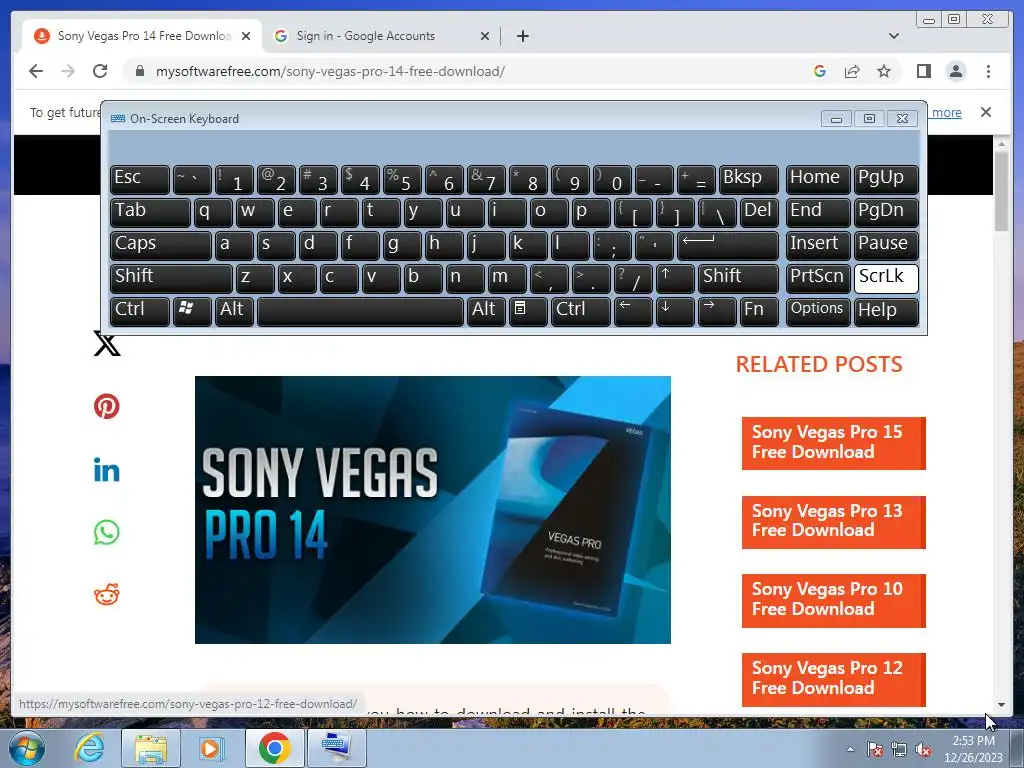Viewport: 1024px width, 768px height.
Task: Toggle Fn key on keyboard
Action: (x=759, y=311)
